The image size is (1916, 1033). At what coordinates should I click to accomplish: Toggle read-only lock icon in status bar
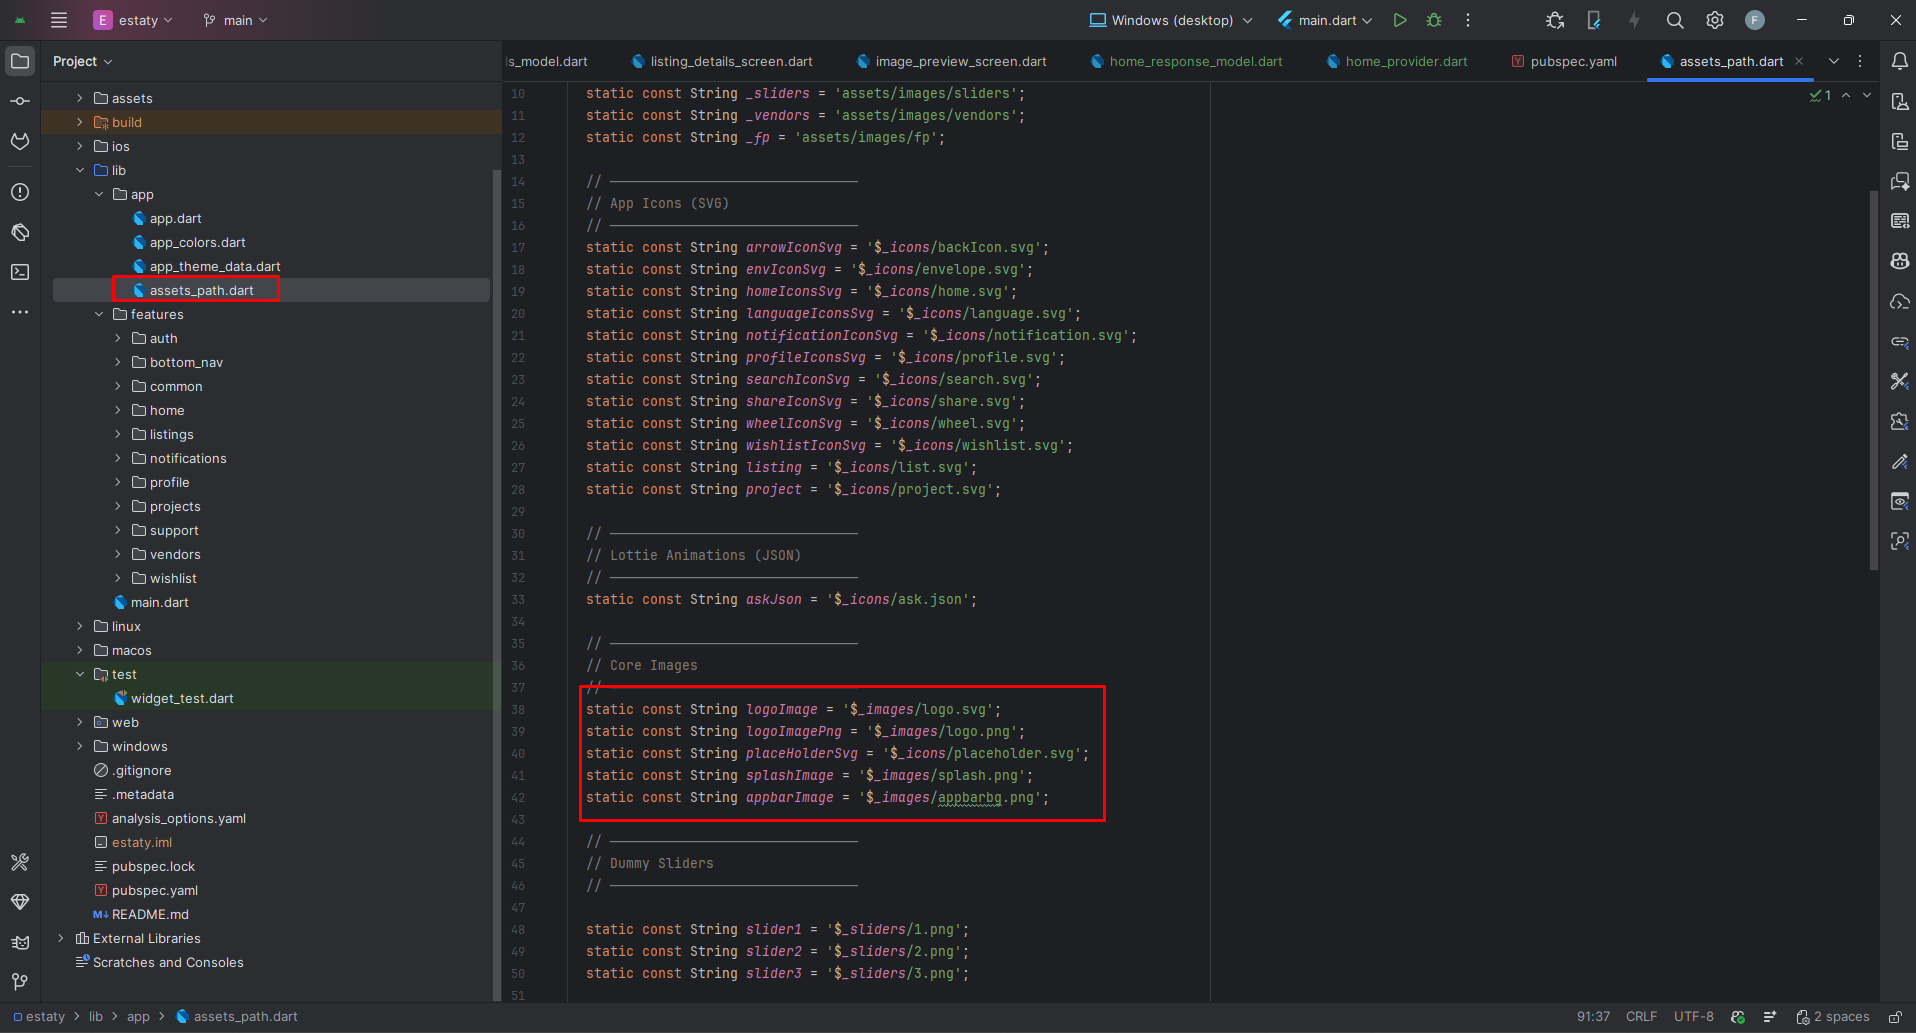[1895, 1017]
